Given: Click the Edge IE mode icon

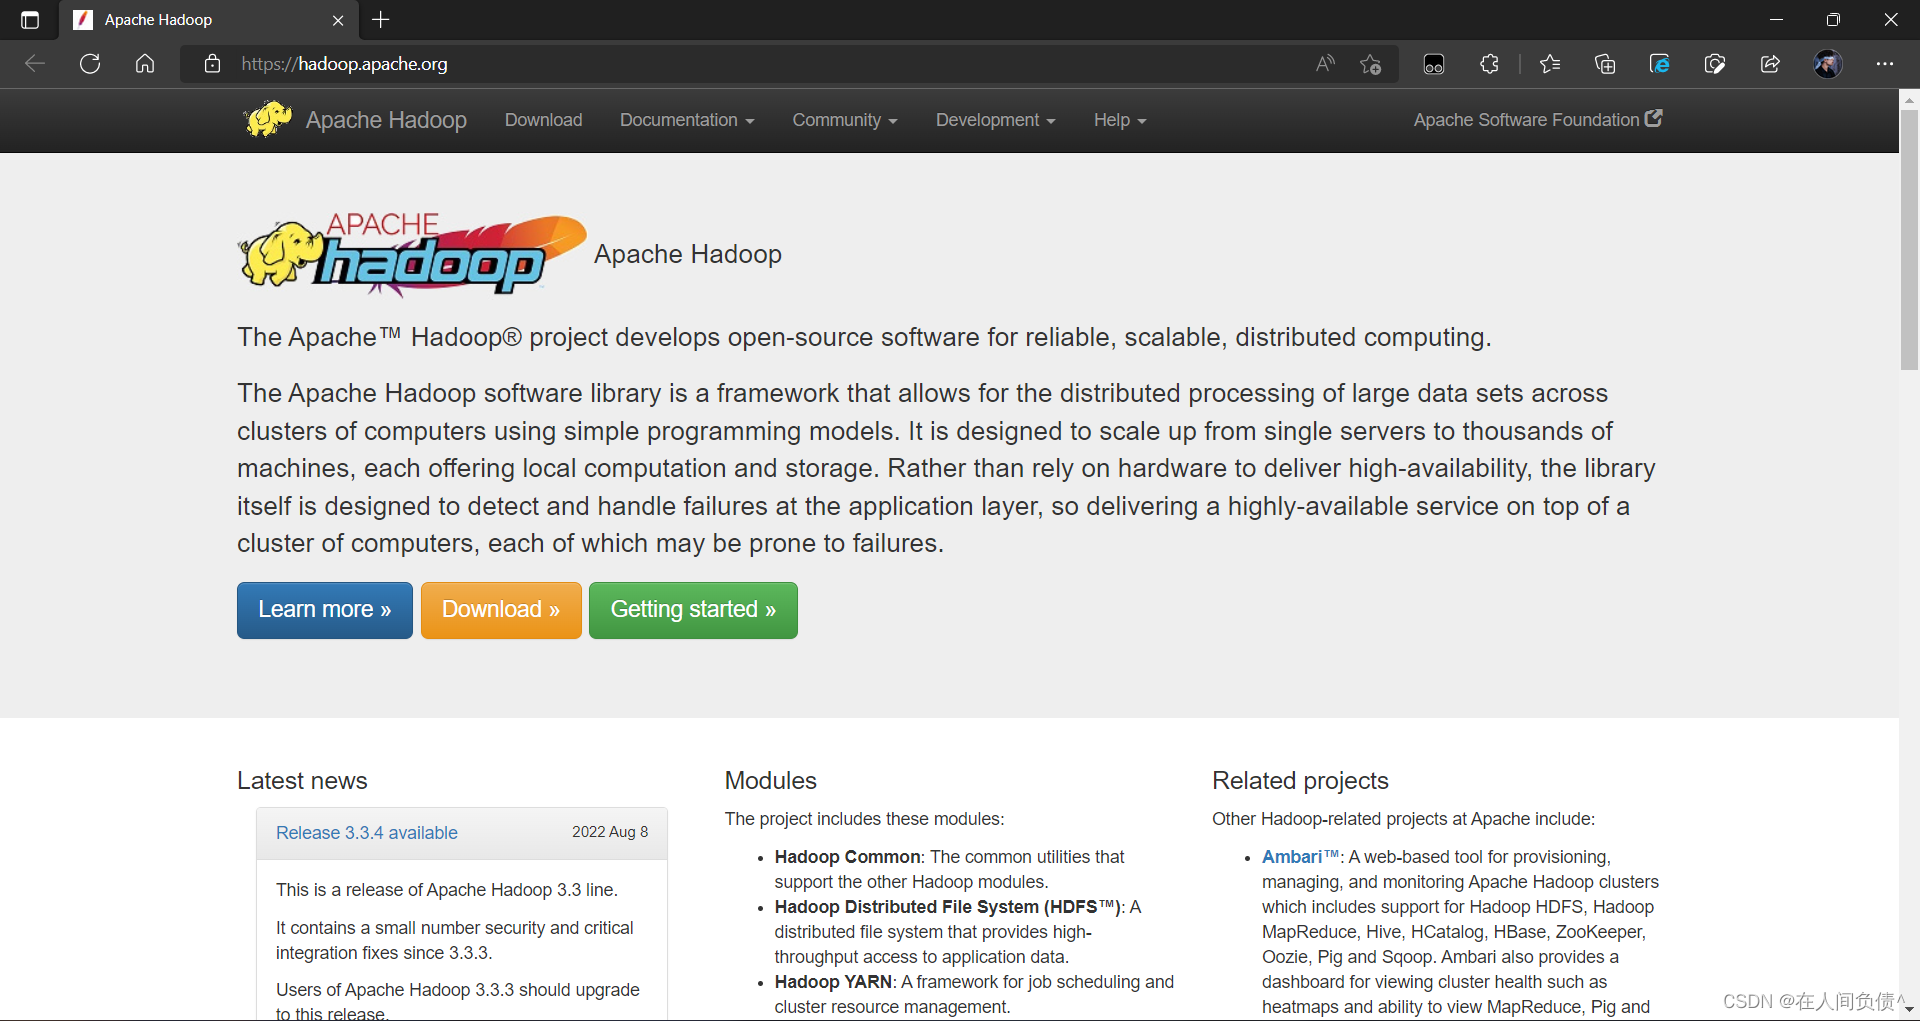Looking at the screenshot, I should 1660,64.
